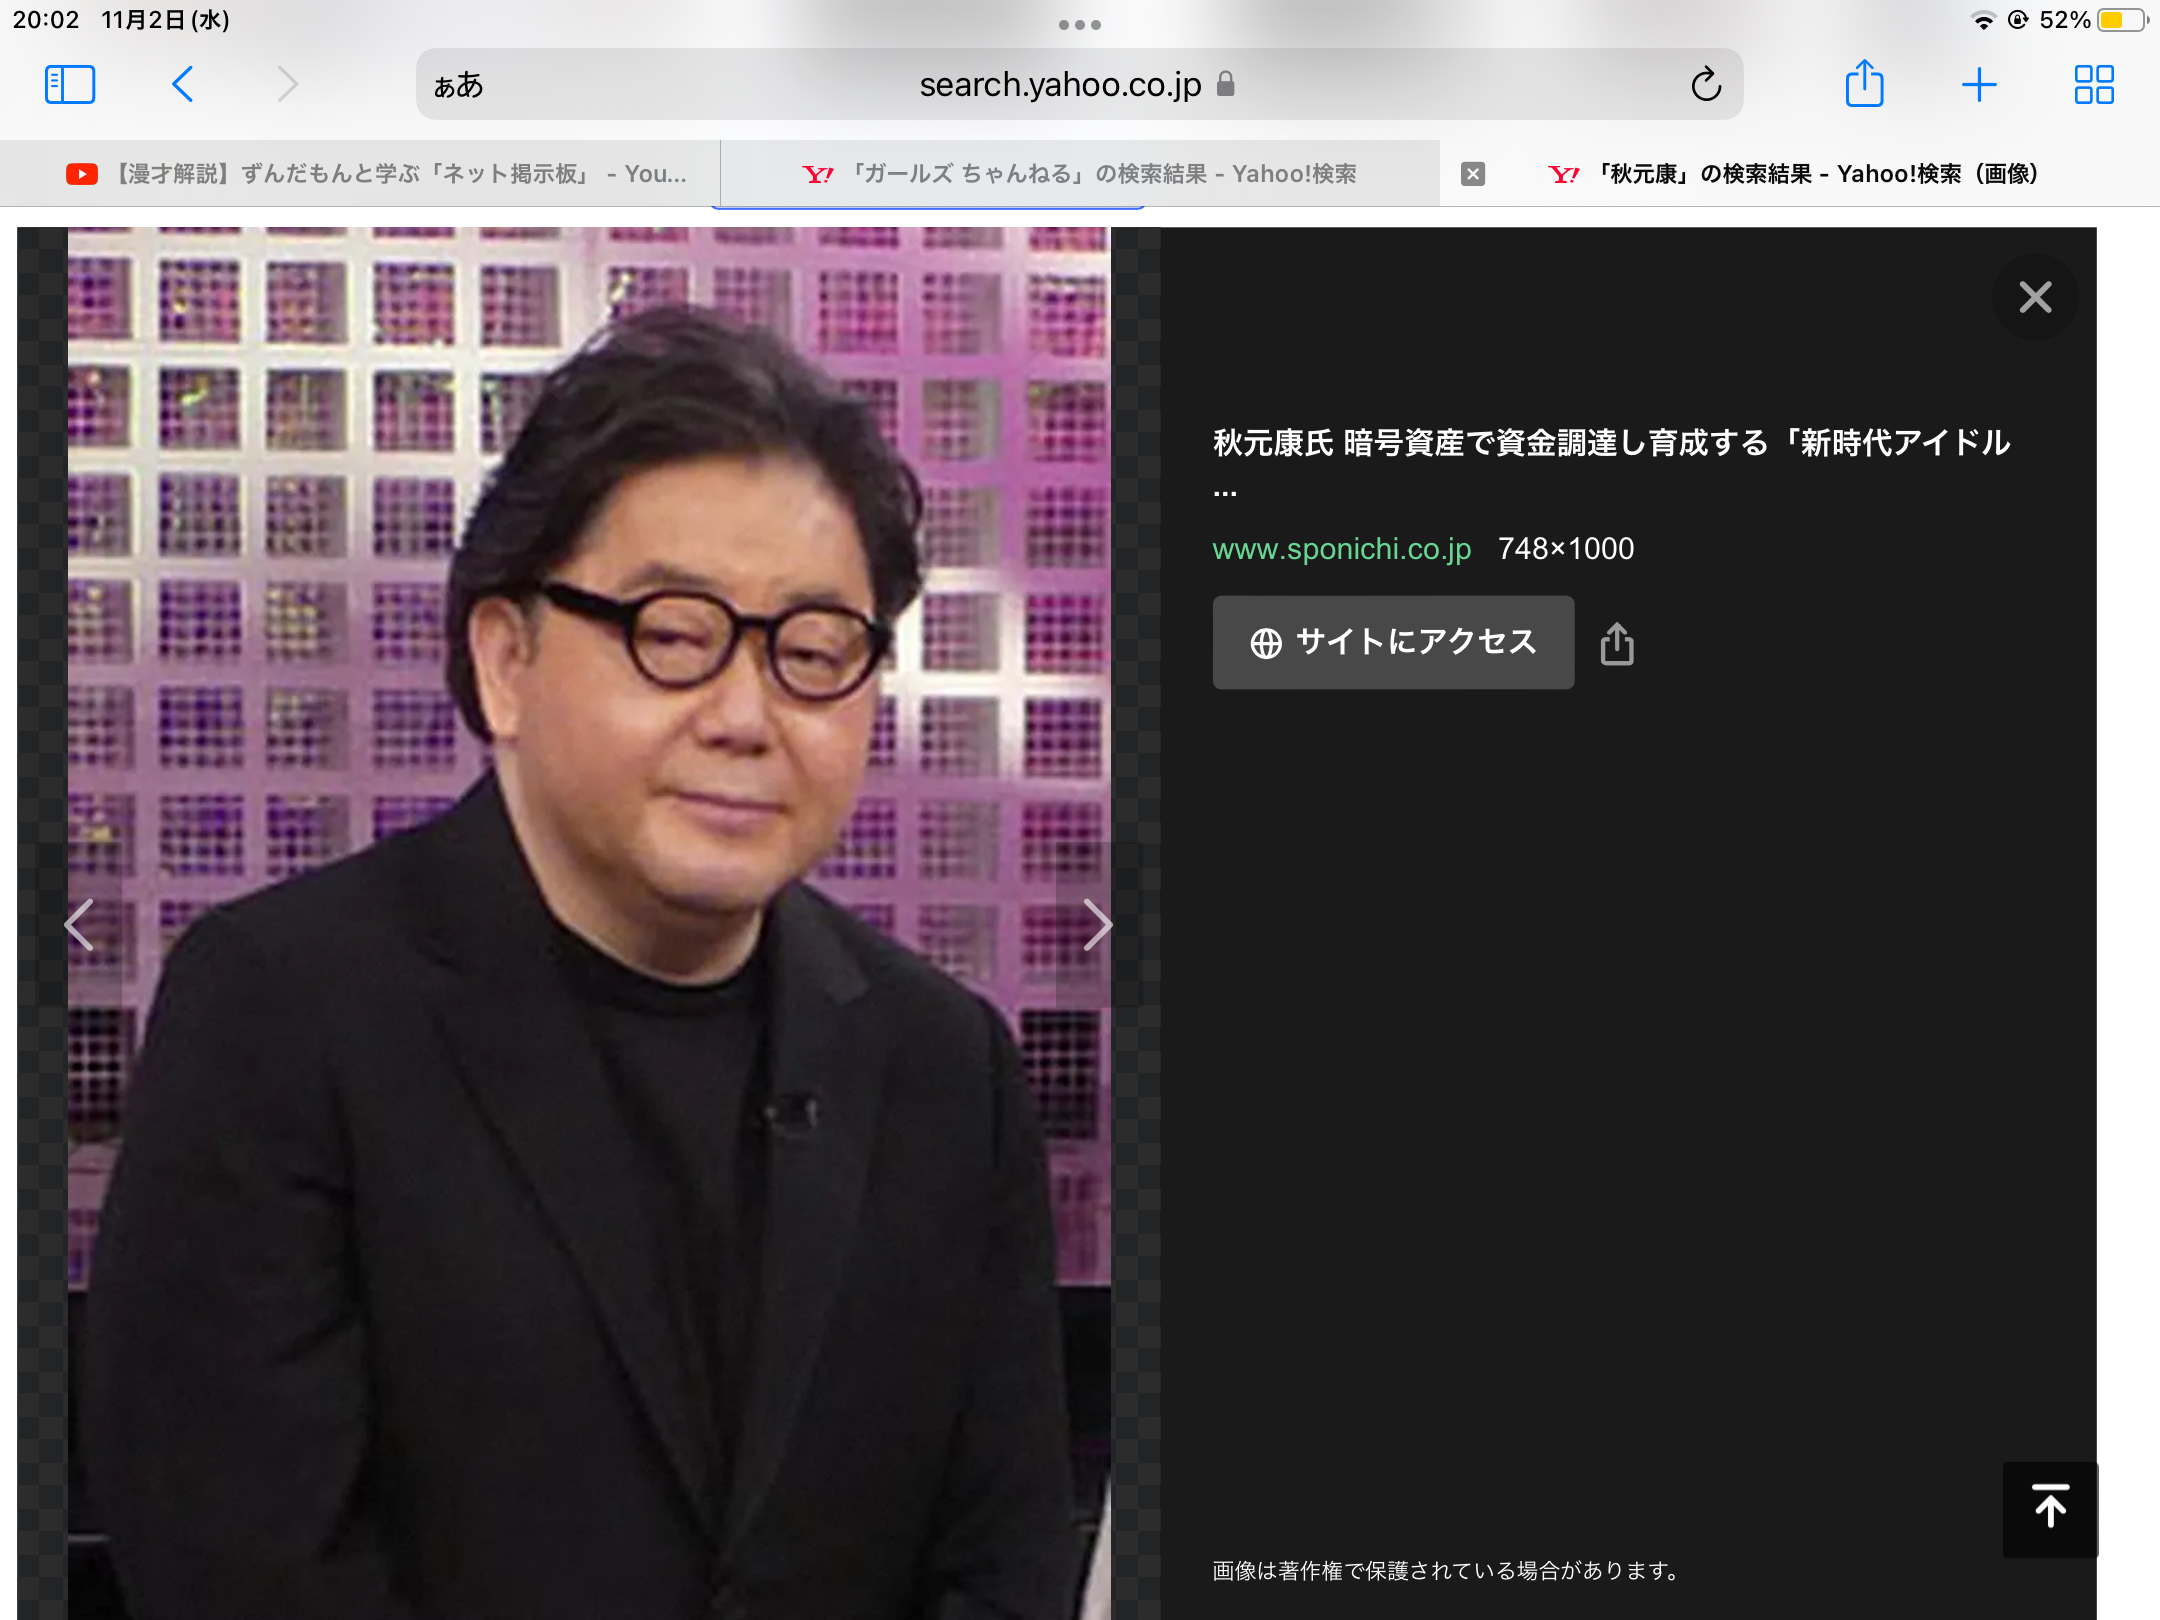Reload the current page

click(x=1706, y=85)
